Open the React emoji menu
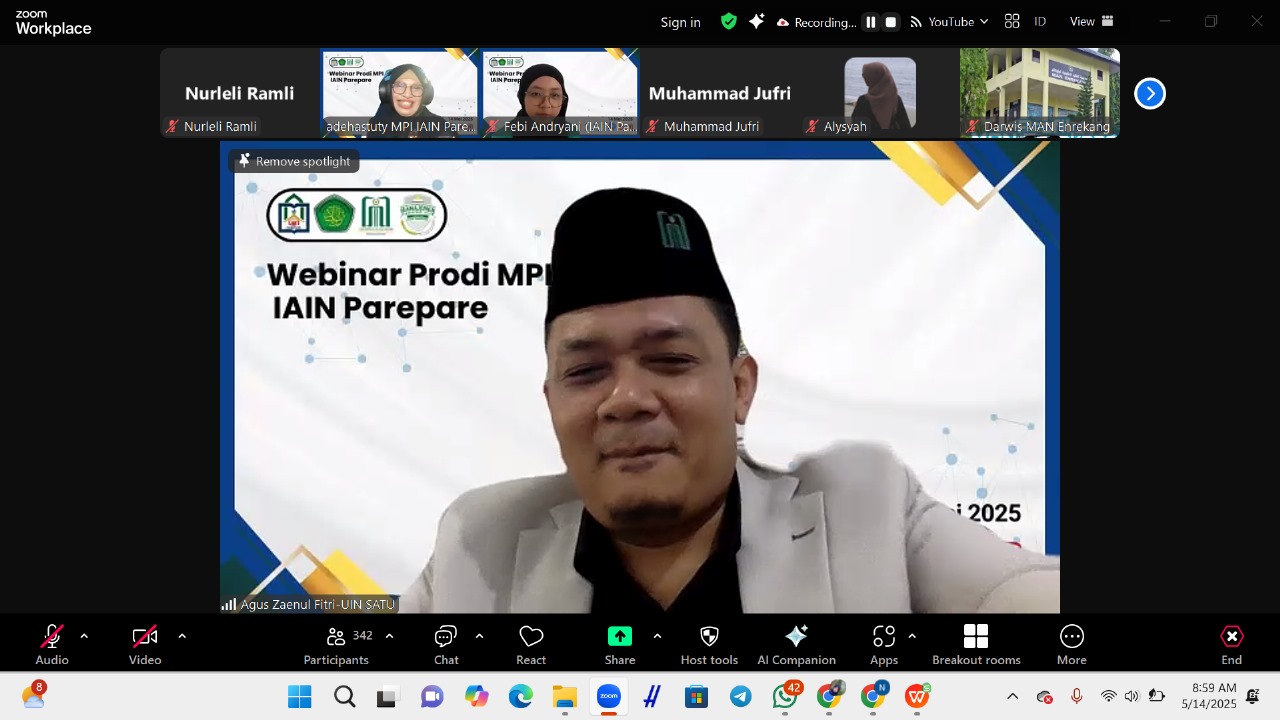The image size is (1280, 720). coord(531,644)
